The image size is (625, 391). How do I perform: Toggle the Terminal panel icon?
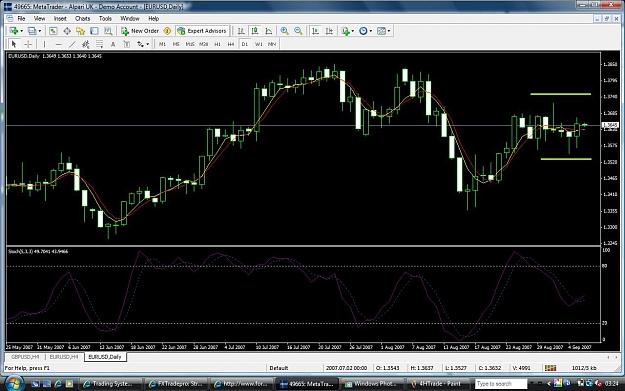click(94, 31)
